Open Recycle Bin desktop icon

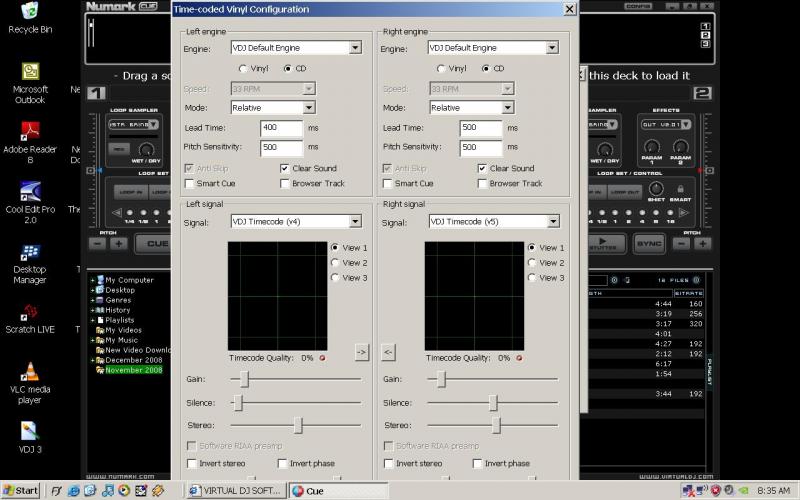click(x=30, y=18)
